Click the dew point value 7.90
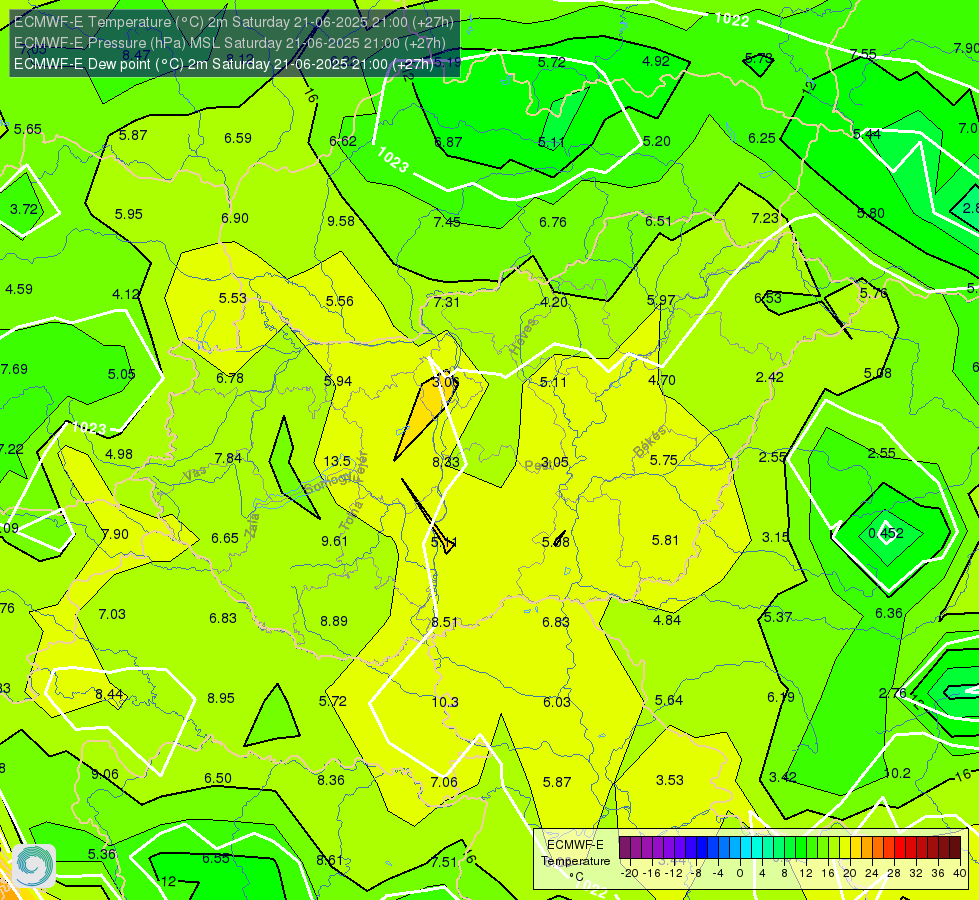Viewport: 979px width, 900px height. 115,535
